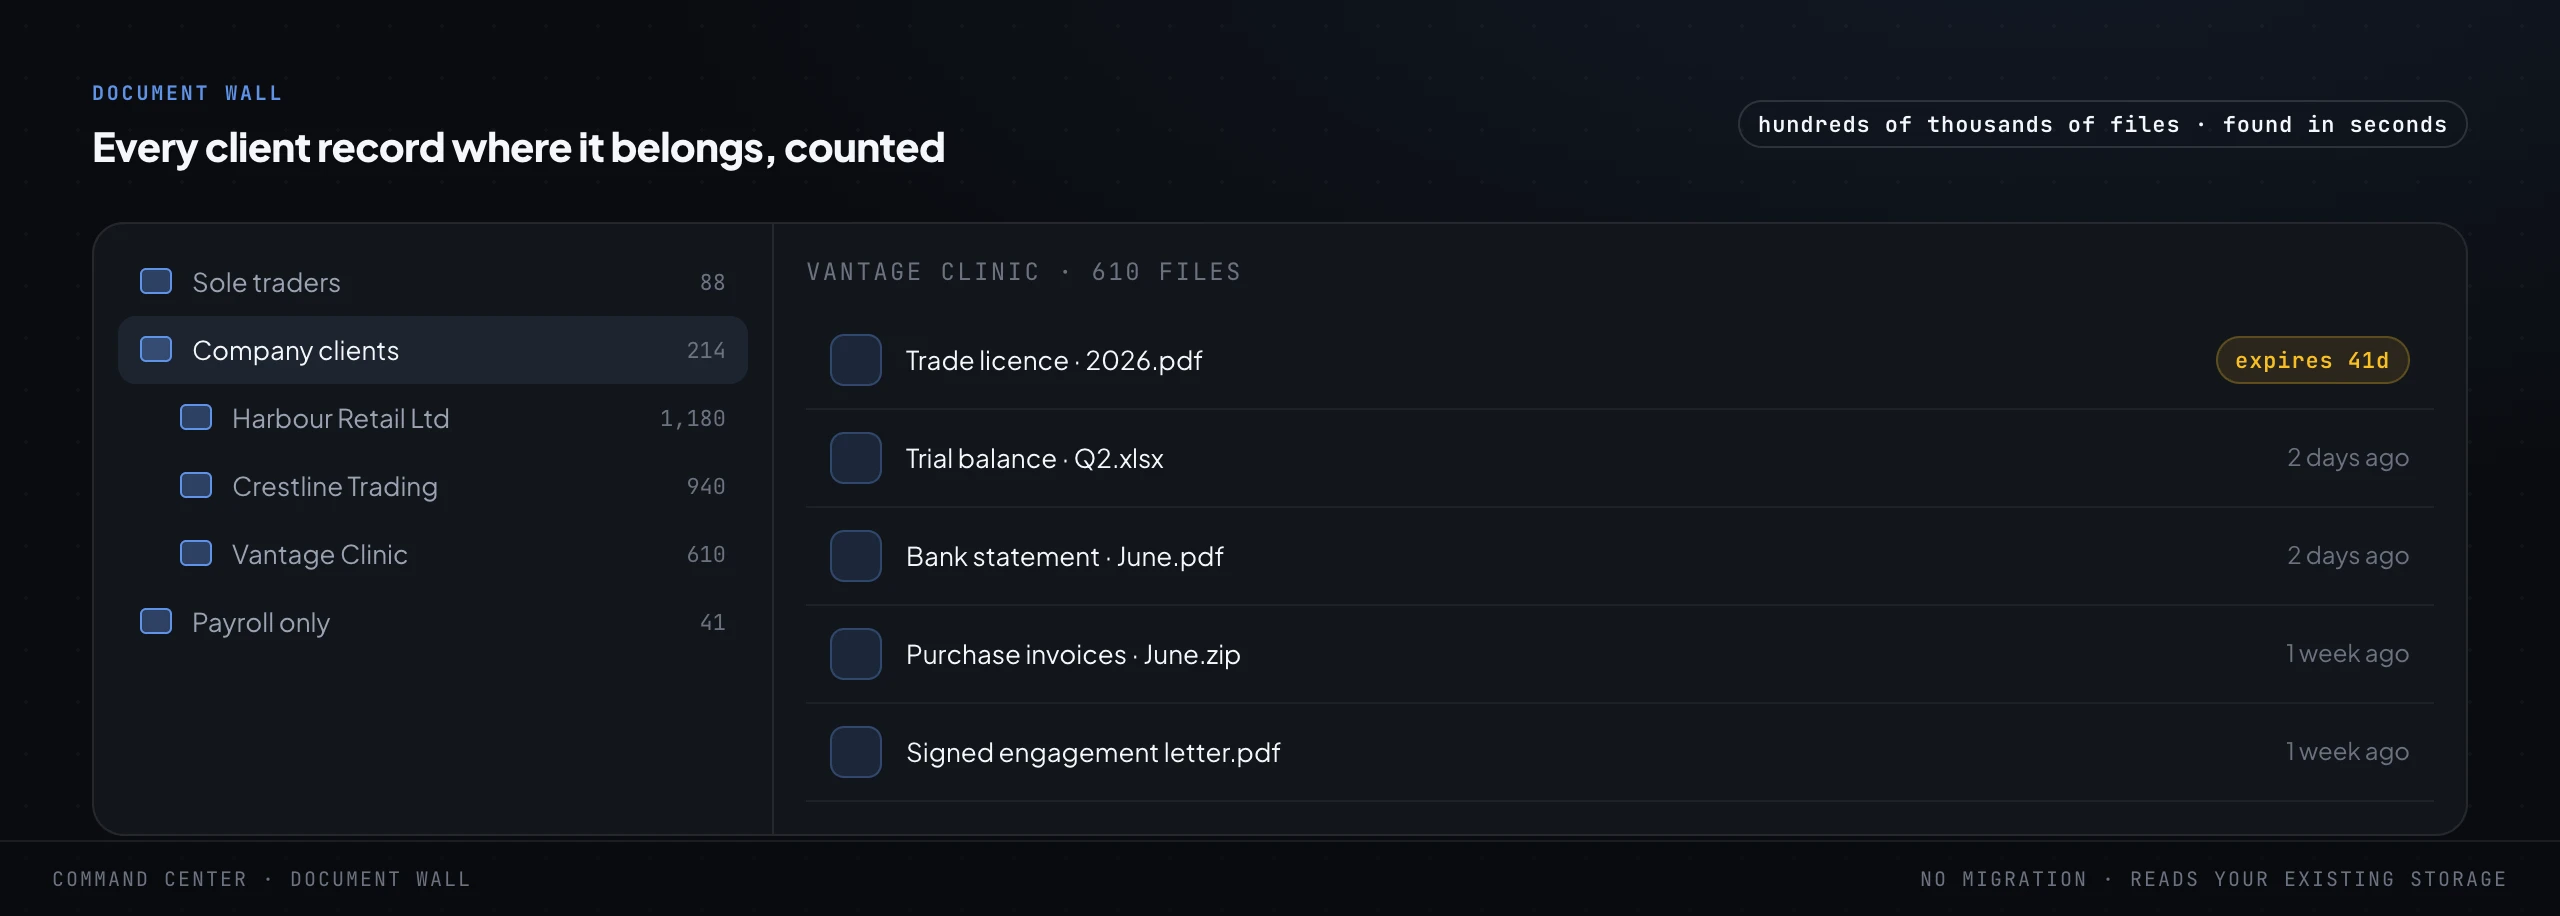2560x916 pixels.
Task: Click the hundreds of thousands of files pill
Action: pyautogui.click(x=2102, y=124)
